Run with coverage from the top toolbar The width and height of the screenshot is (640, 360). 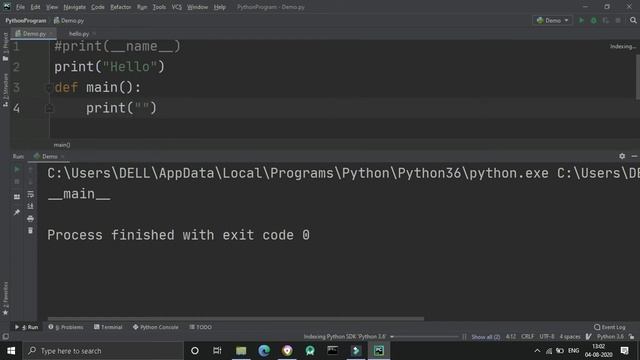point(606,20)
